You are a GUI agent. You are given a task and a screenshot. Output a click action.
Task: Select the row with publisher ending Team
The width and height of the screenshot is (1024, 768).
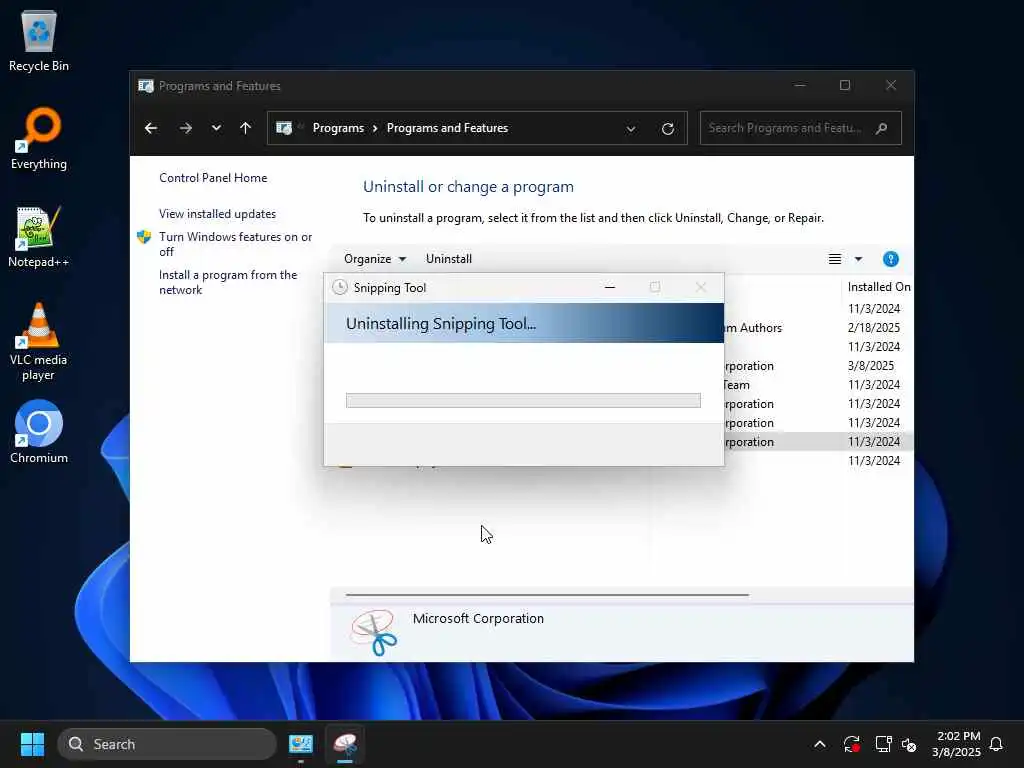coord(819,385)
